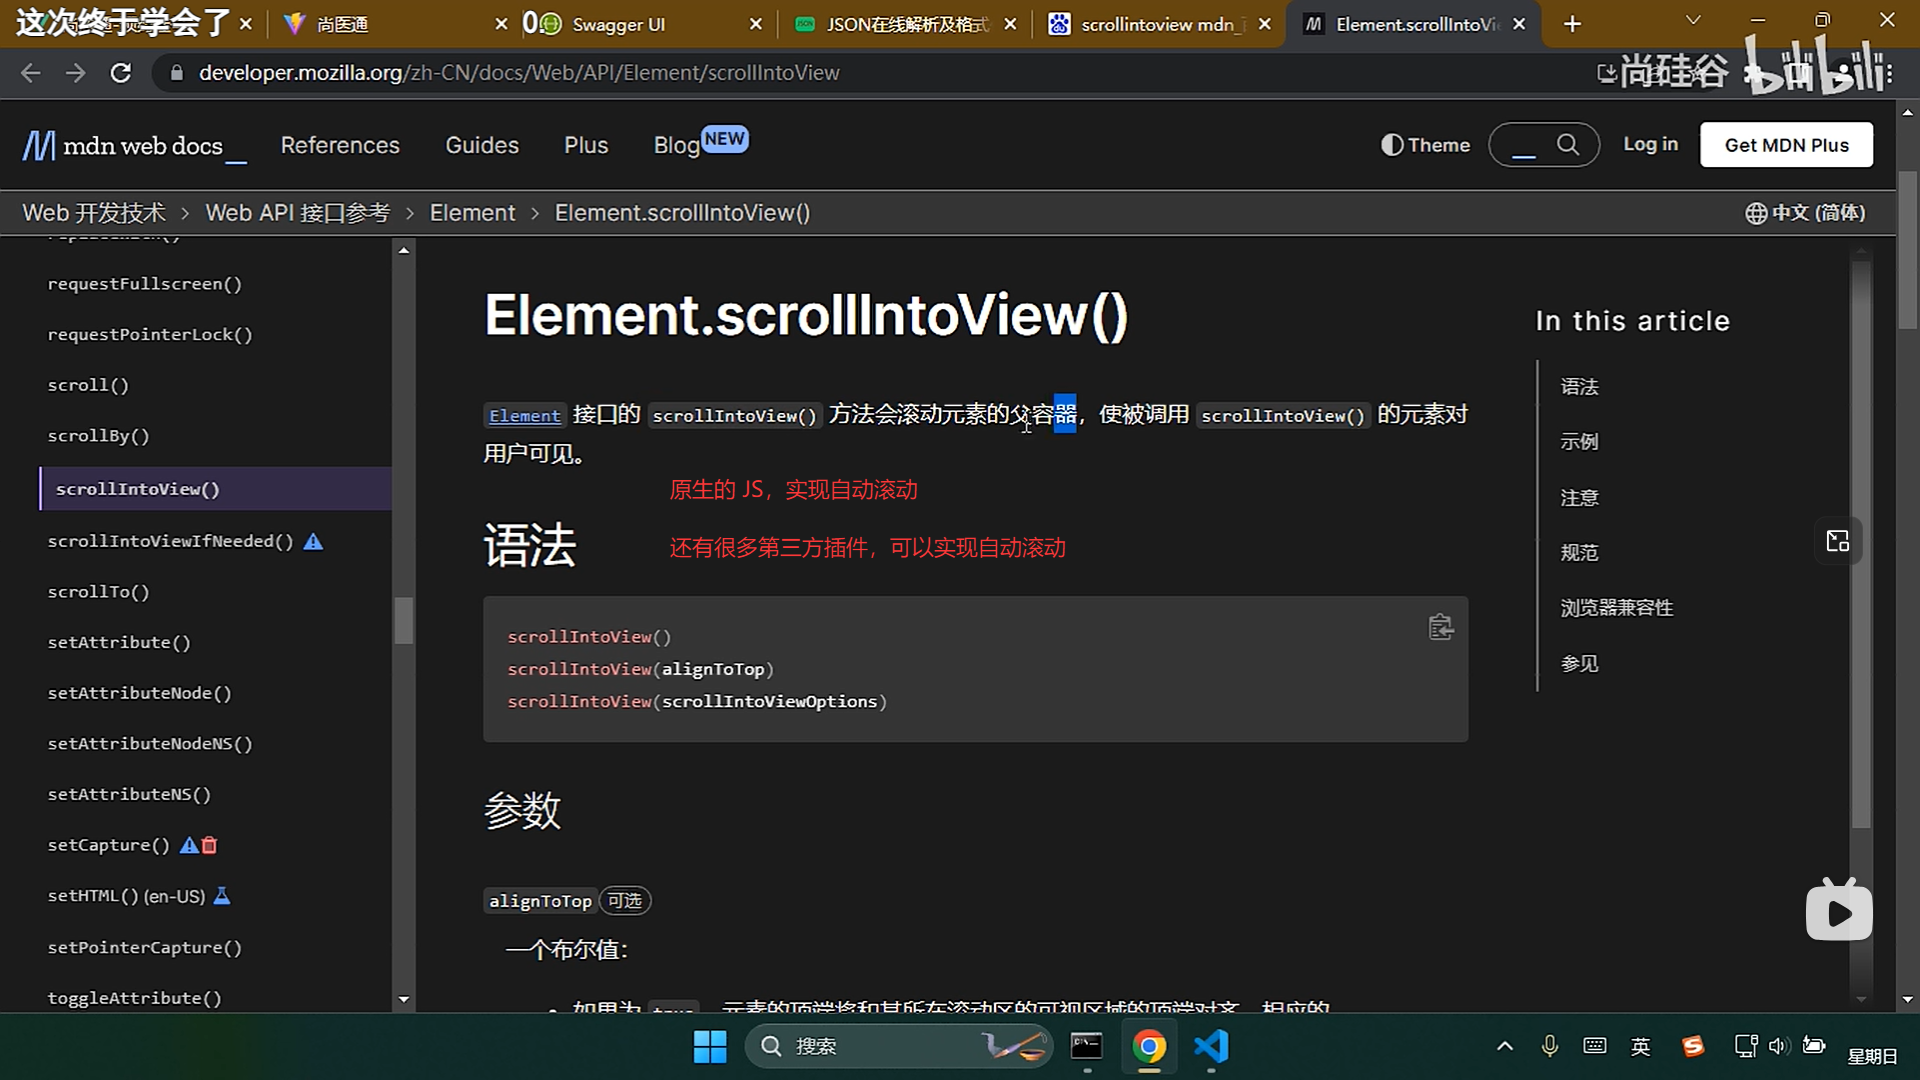This screenshot has width=1920, height=1080.
Task: Open picture-in-picture via the floating icon
Action: [1838, 541]
